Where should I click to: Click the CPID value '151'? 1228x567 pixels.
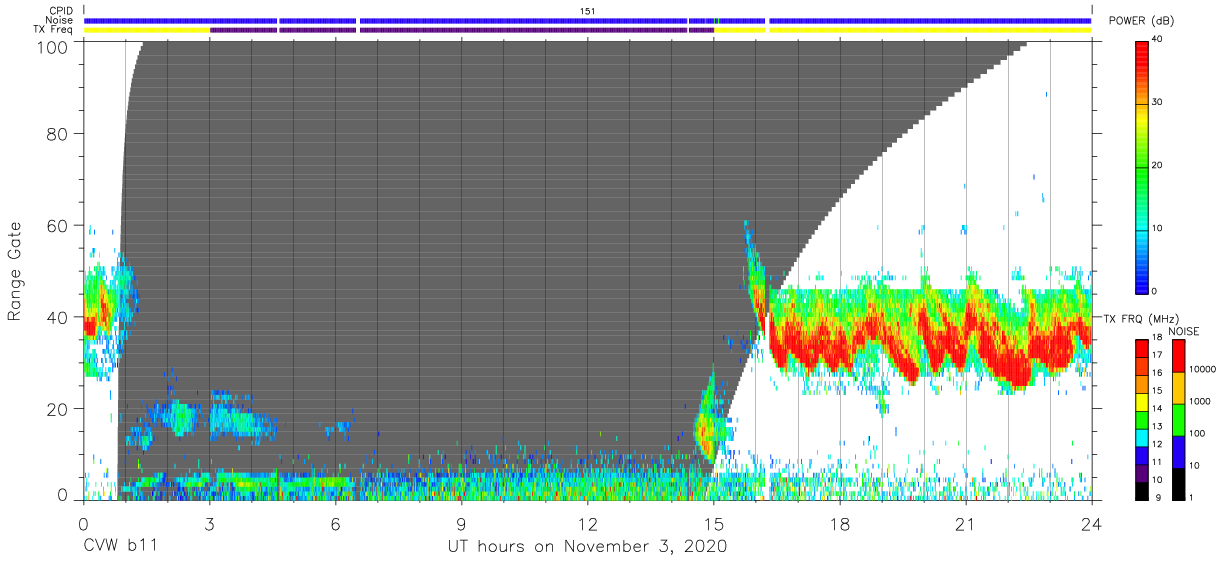point(588,10)
